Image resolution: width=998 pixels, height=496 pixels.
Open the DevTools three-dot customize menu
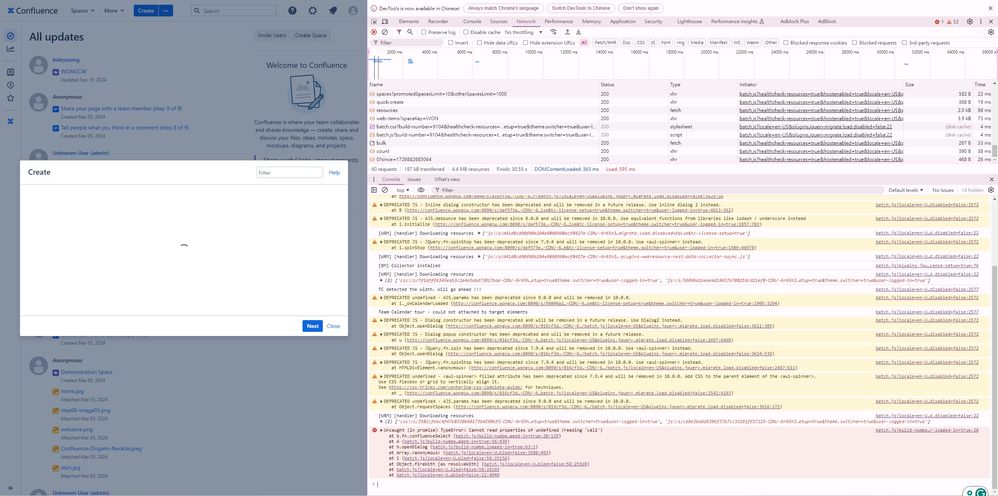pyautogui.click(x=981, y=21)
